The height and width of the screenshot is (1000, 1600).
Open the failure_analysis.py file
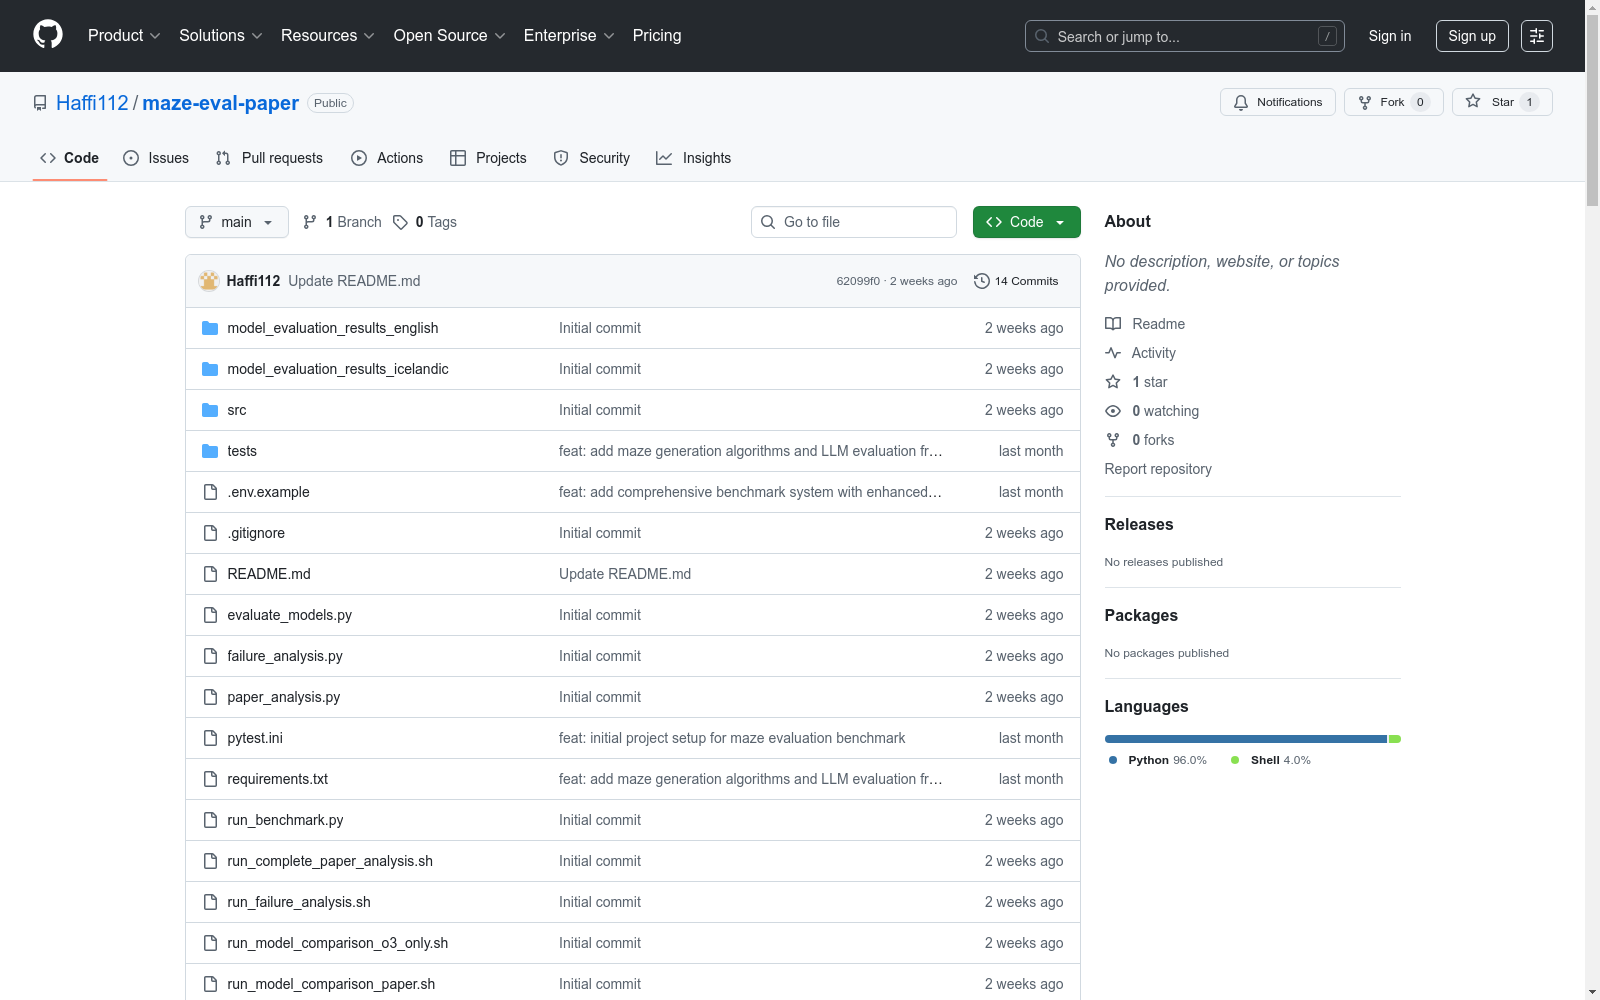coord(285,656)
